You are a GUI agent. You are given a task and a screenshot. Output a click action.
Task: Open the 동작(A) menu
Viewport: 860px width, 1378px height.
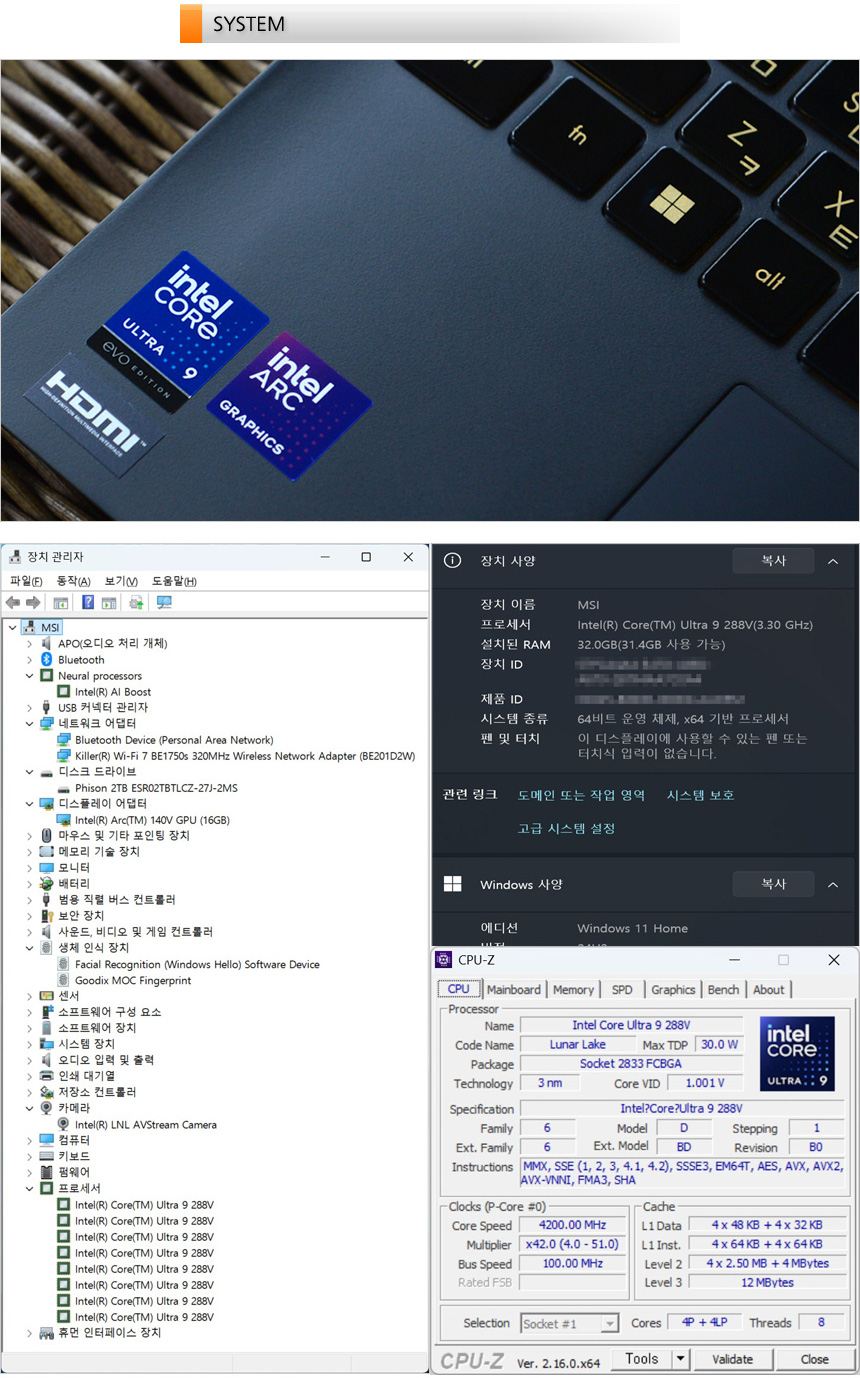coord(73,582)
